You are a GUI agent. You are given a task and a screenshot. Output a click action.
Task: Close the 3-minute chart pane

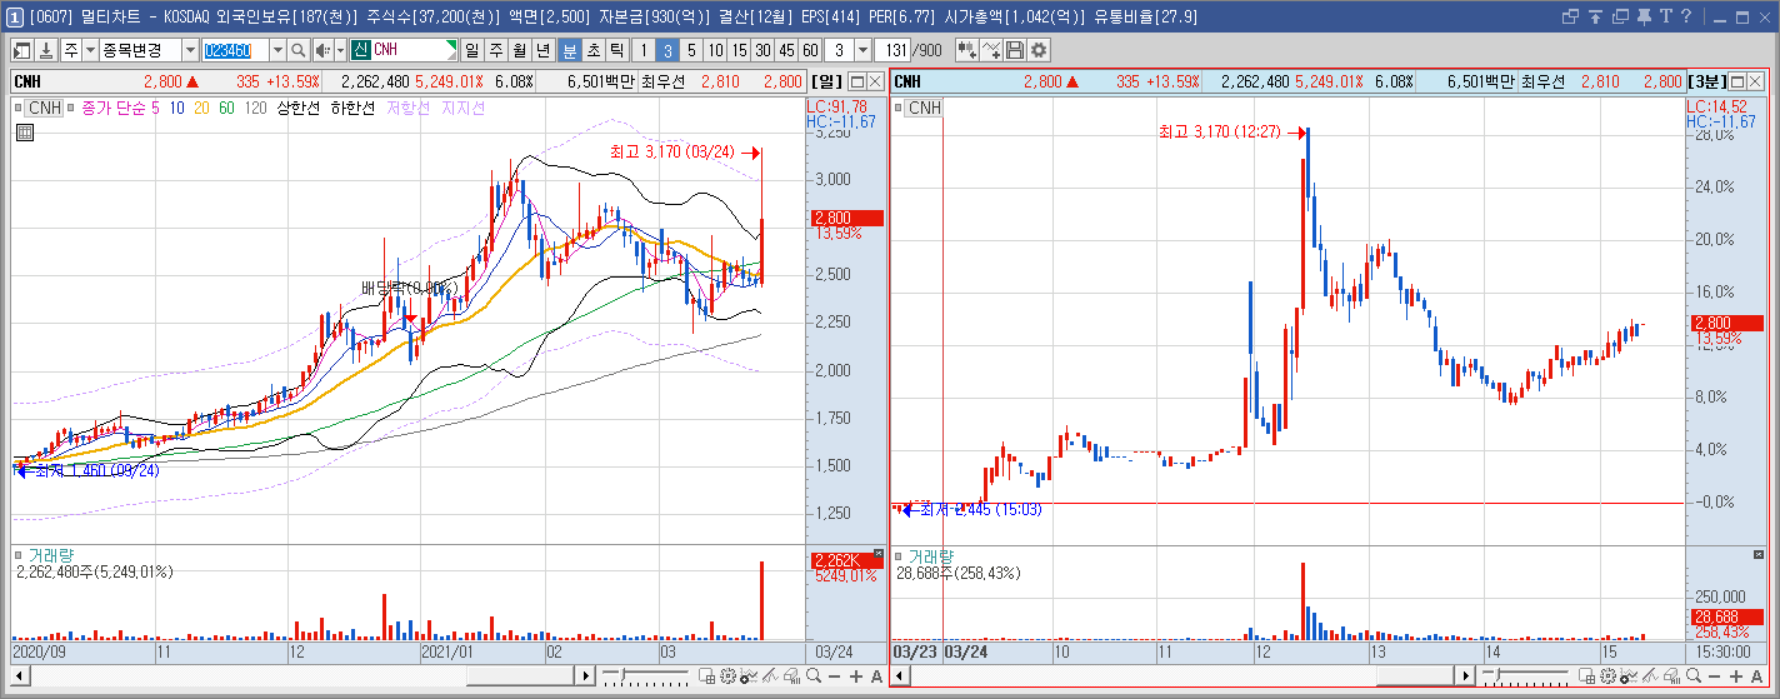[x=1756, y=82]
